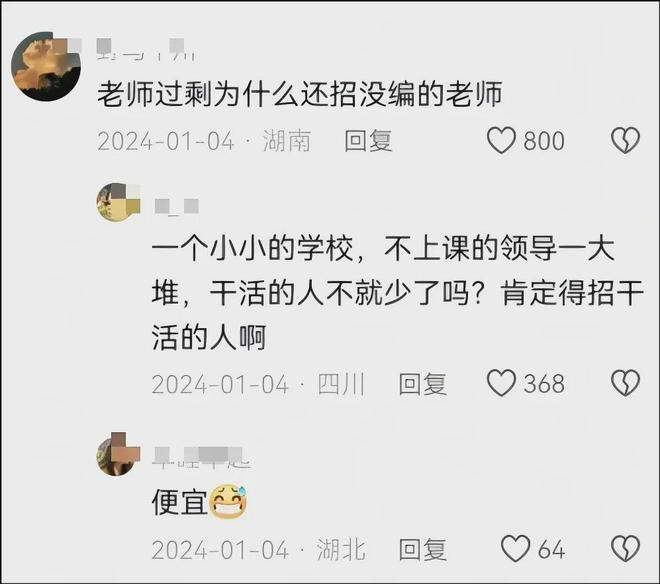Click the broken heart on the 四川 reply
Screen dimensions: 660x584
pos(625,383)
